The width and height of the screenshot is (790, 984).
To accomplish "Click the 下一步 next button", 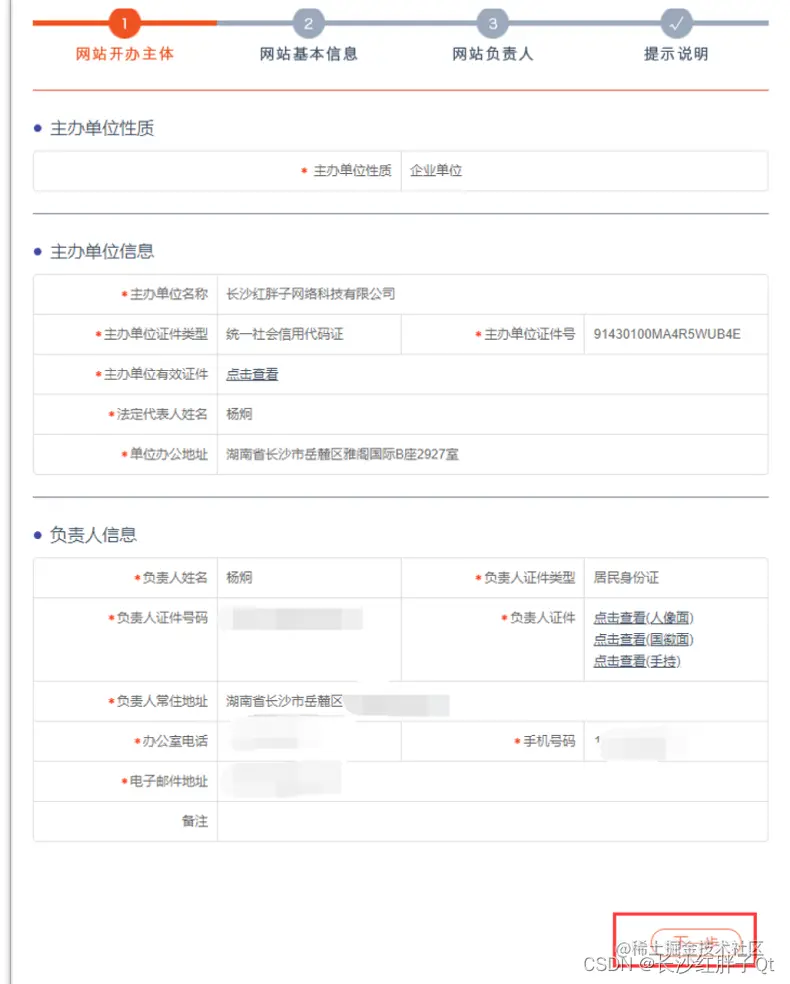I will tap(697, 943).
